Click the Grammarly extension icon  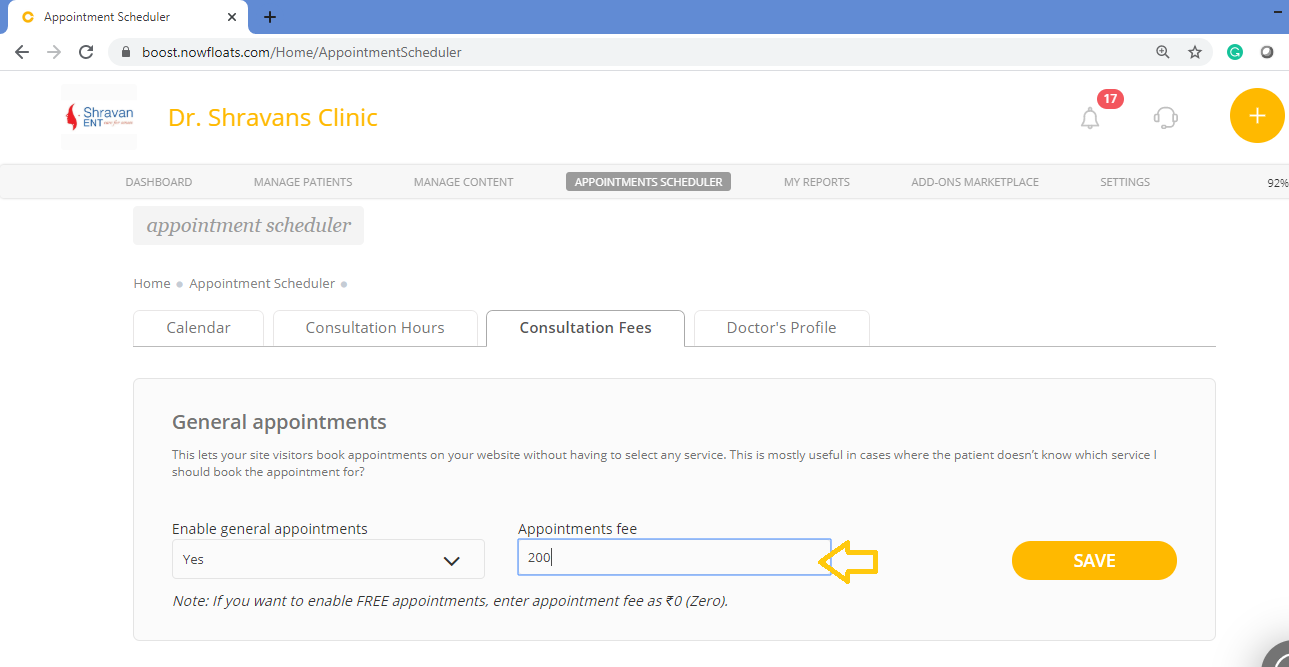tap(1235, 52)
